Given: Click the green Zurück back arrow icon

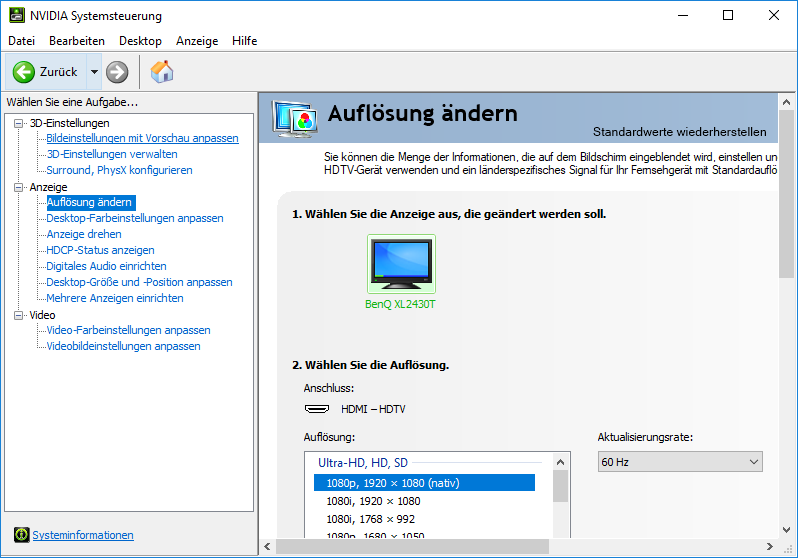Looking at the screenshot, I should pyautogui.click(x=24, y=72).
